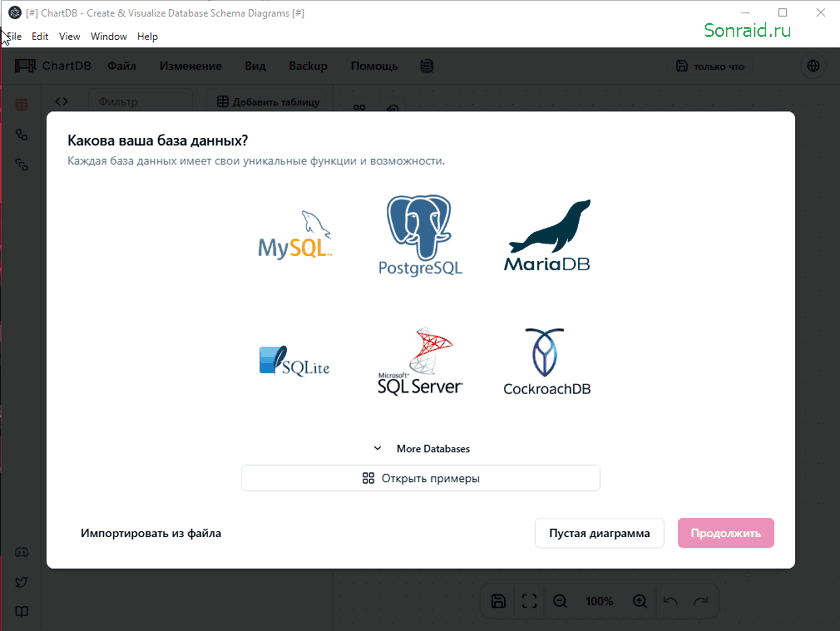Click the redo arrow icon
The height and width of the screenshot is (631, 840).
tap(701, 601)
